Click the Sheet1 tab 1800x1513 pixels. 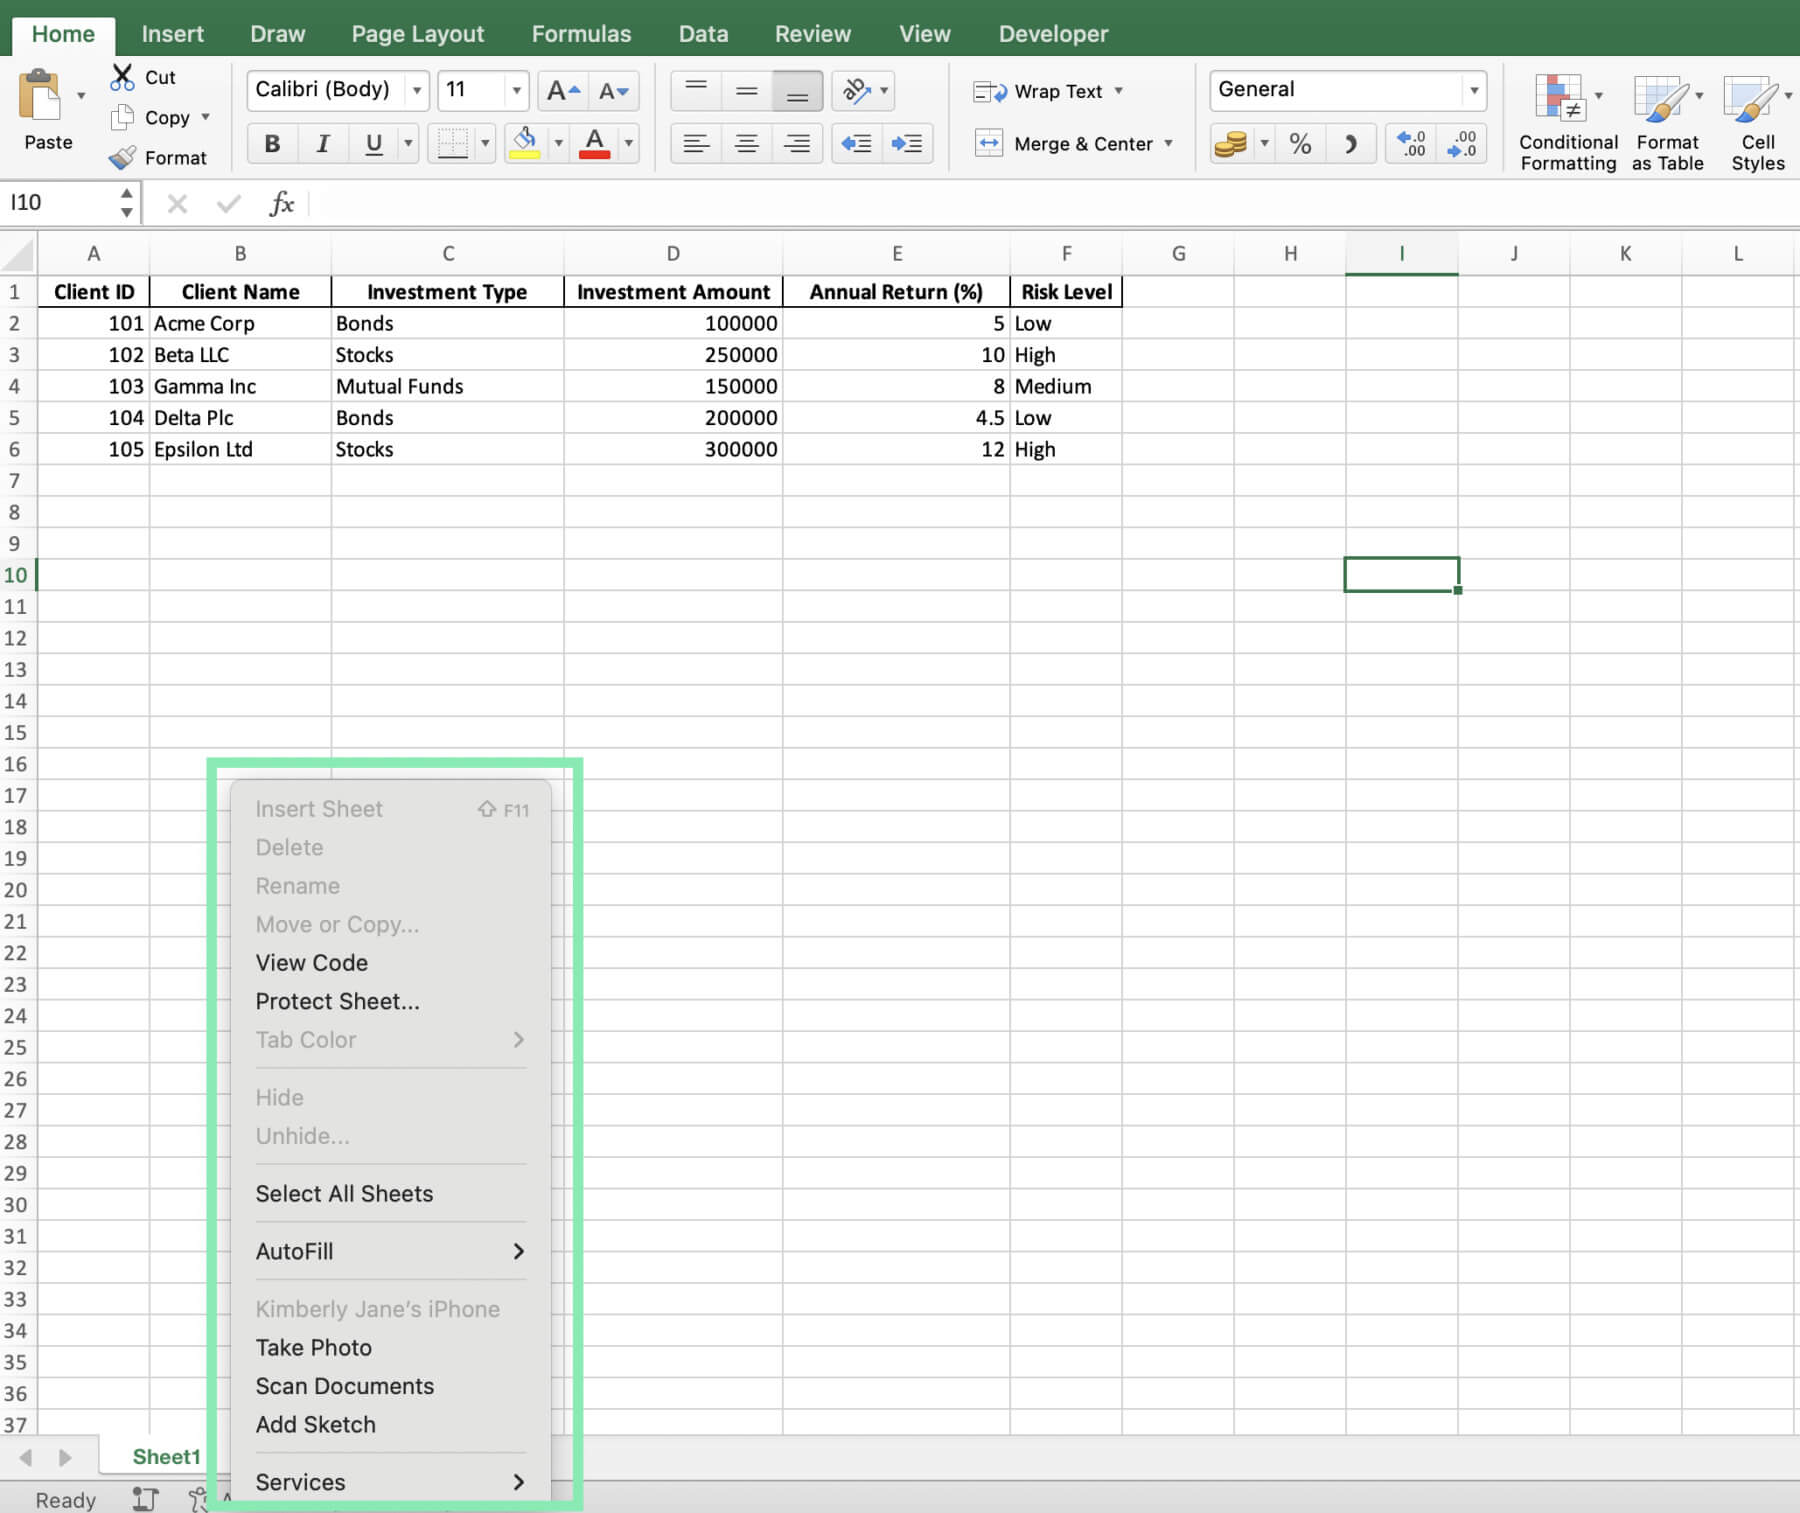tap(166, 1457)
